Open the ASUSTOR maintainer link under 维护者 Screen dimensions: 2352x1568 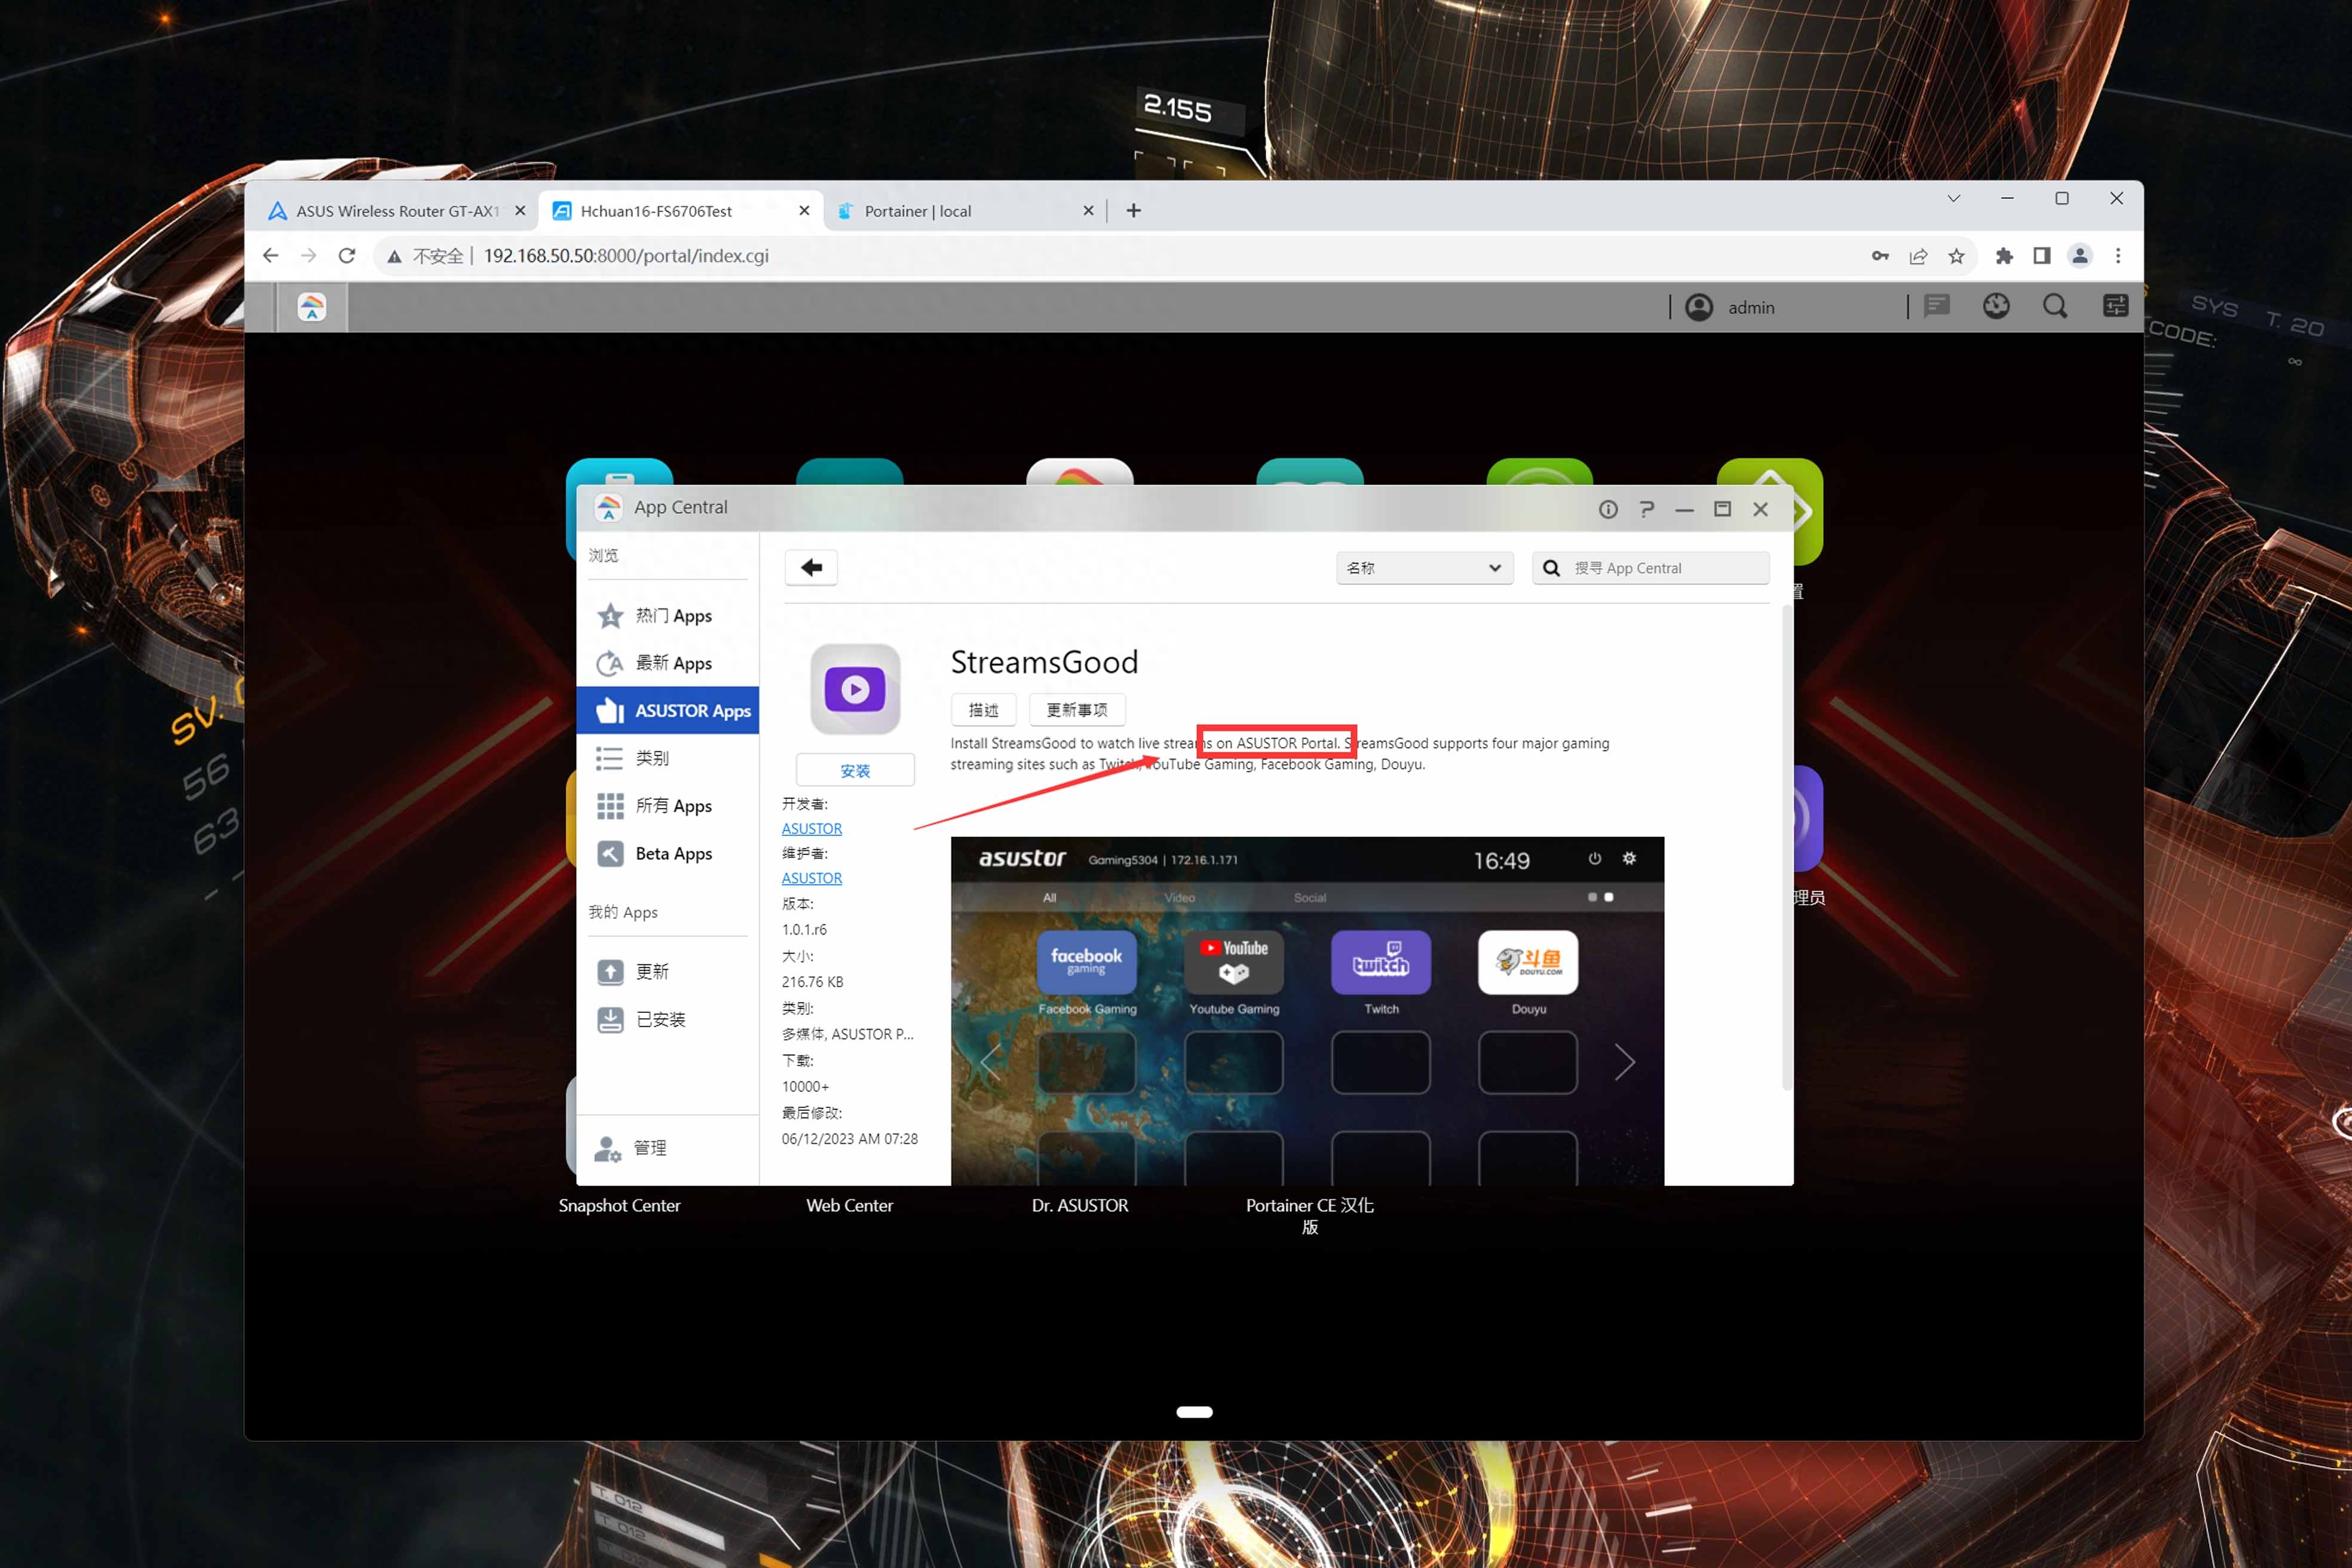811,877
